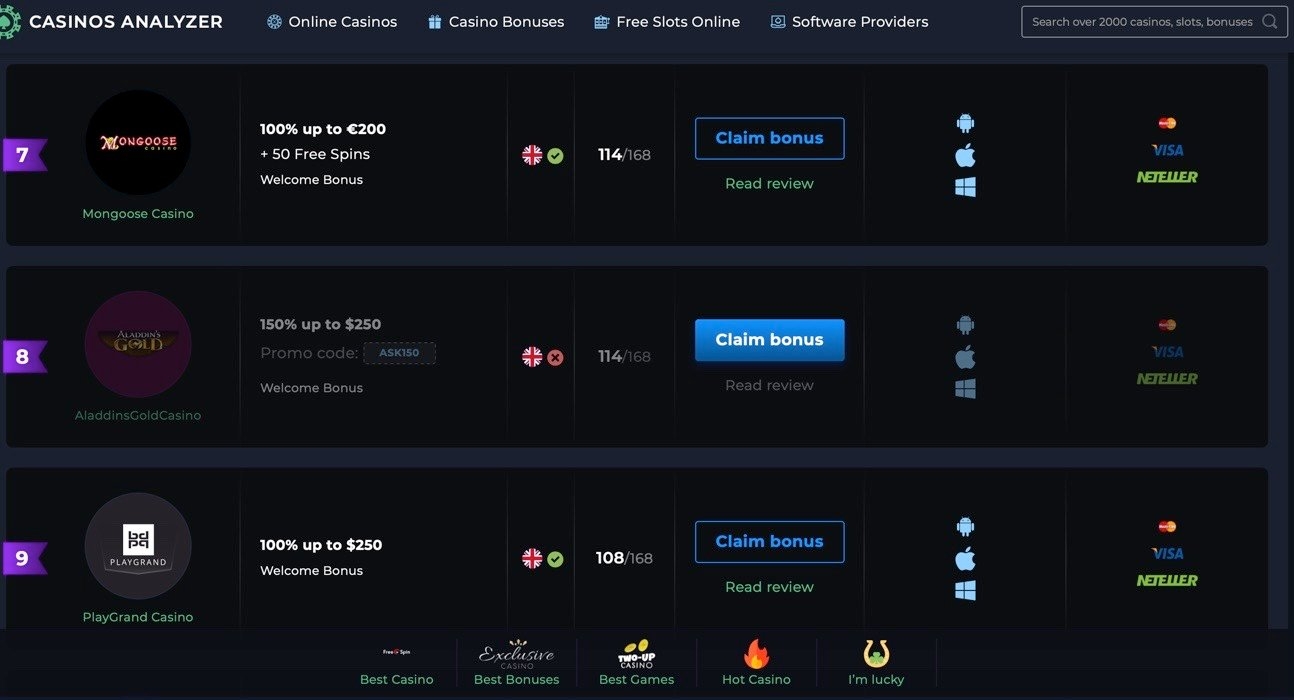Focus the casino search input field

pyautogui.click(x=1154, y=21)
